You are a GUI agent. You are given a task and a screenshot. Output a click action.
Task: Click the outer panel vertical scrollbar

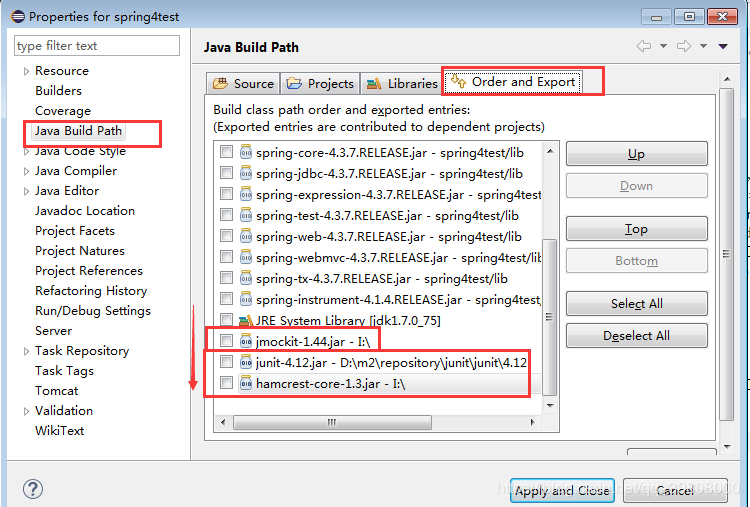point(727,254)
